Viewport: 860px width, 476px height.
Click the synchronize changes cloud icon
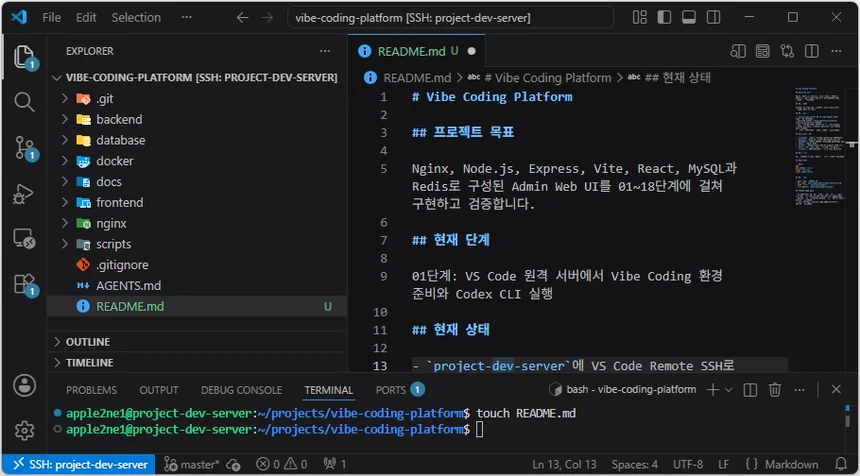coord(234,464)
